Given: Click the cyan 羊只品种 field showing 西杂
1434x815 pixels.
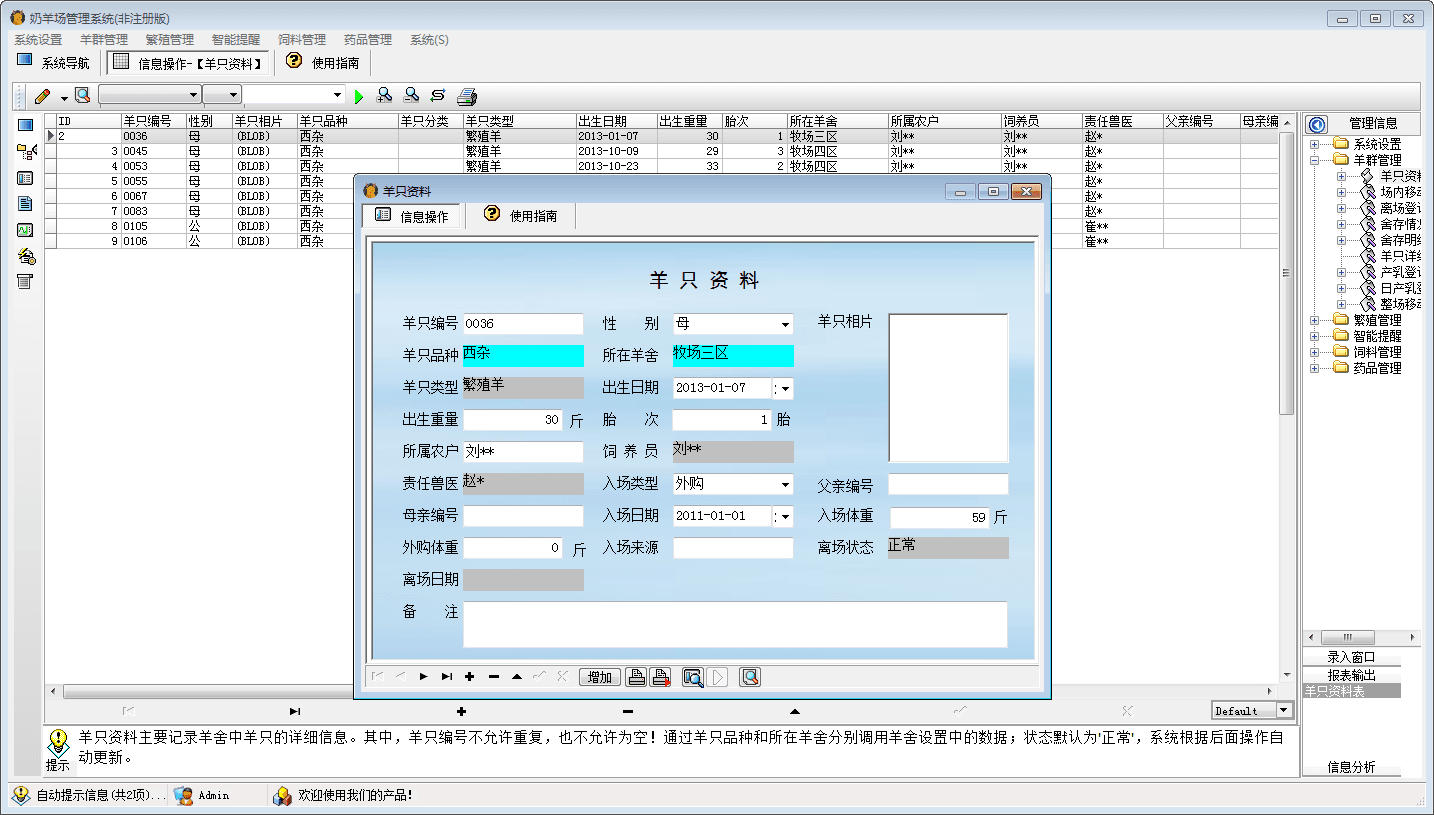Looking at the screenshot, I should tap(523, 356).
